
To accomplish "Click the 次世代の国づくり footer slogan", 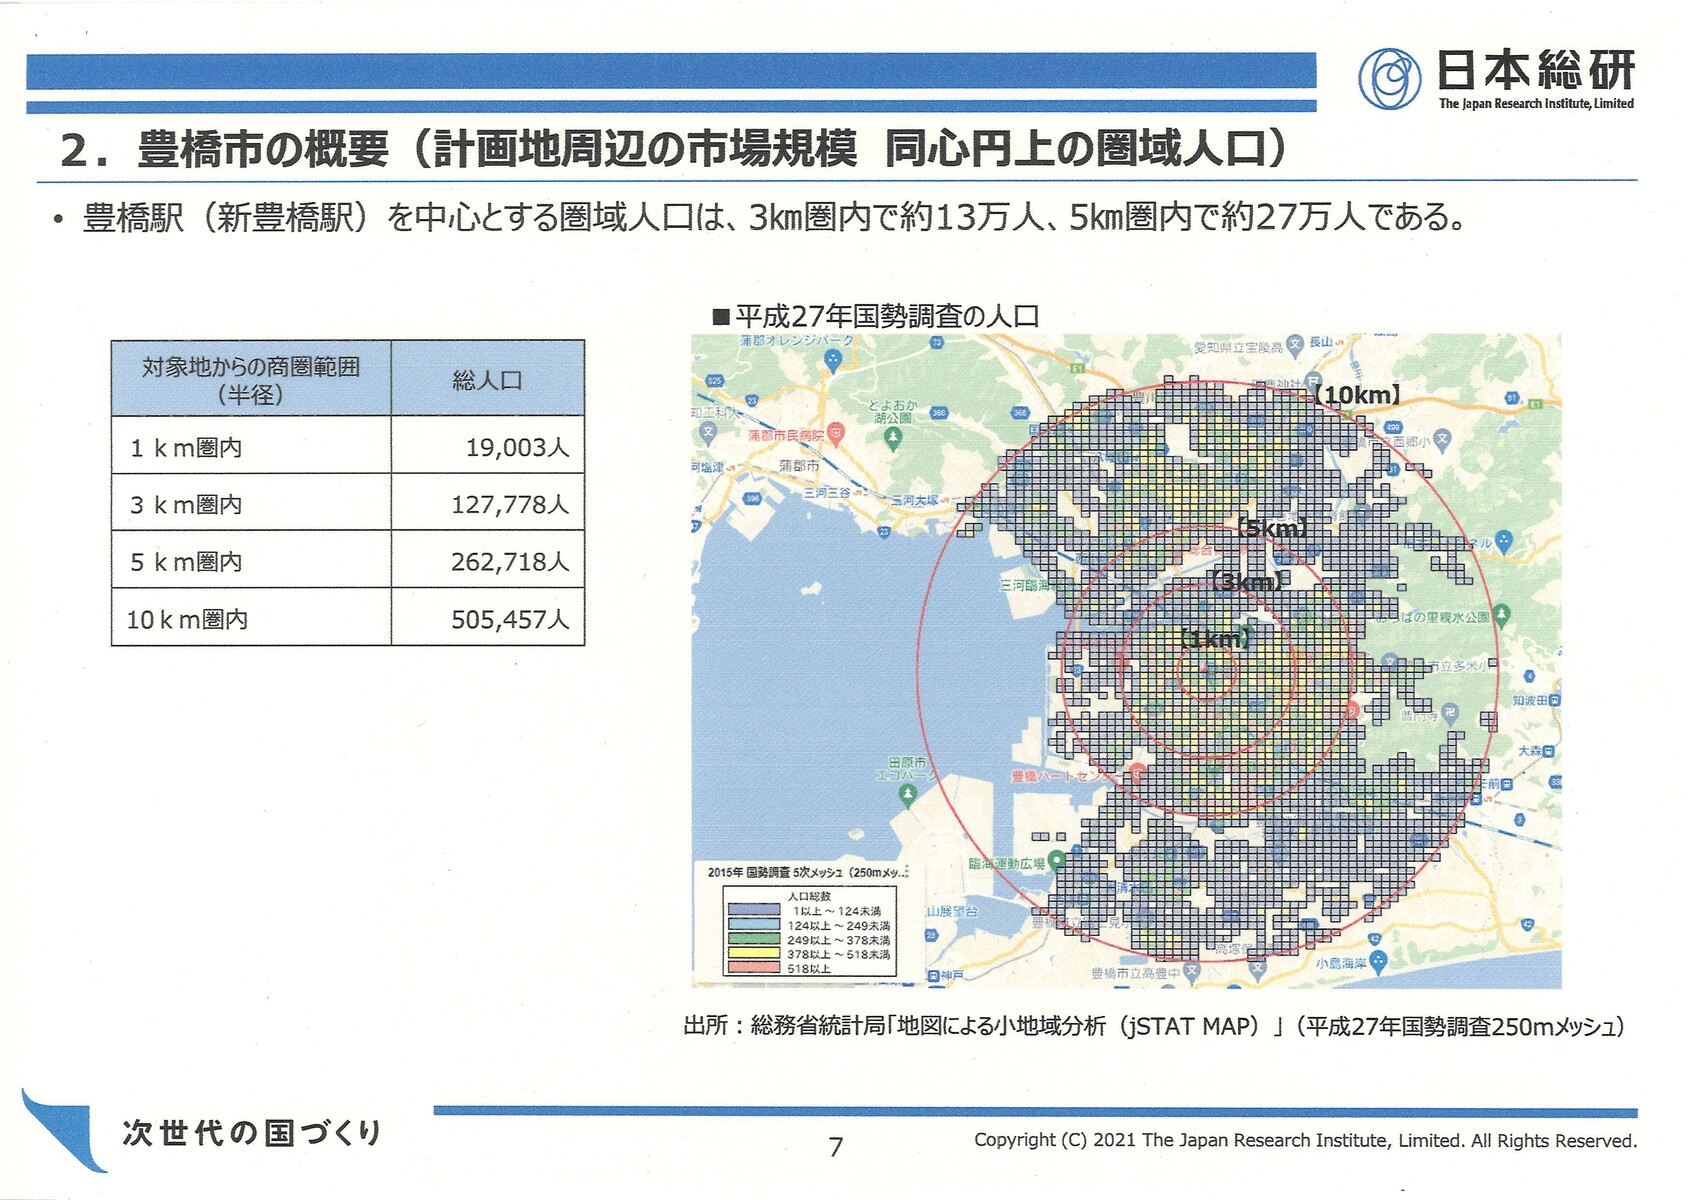I will coord(252,1132).
